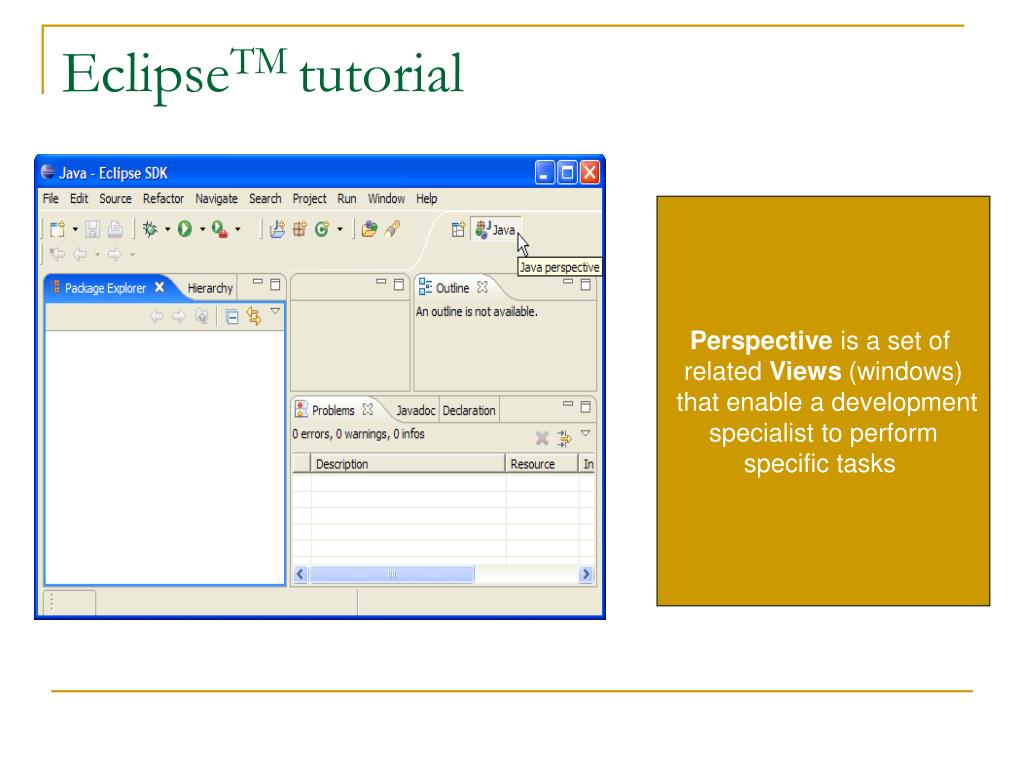The width and height of the screenshot is (1024, 768).
Task: Open the Refactor menu
Action: 163,199
